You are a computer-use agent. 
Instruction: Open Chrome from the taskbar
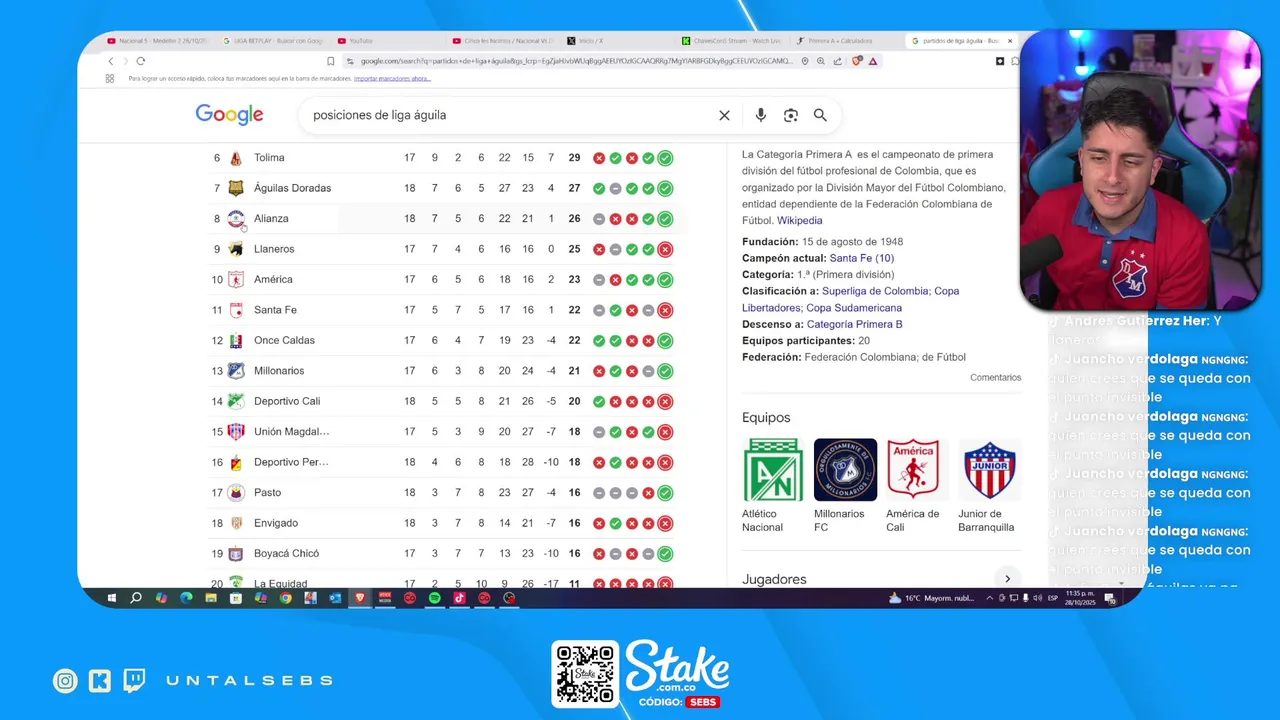pyautogui.click(x=285, y=598)
